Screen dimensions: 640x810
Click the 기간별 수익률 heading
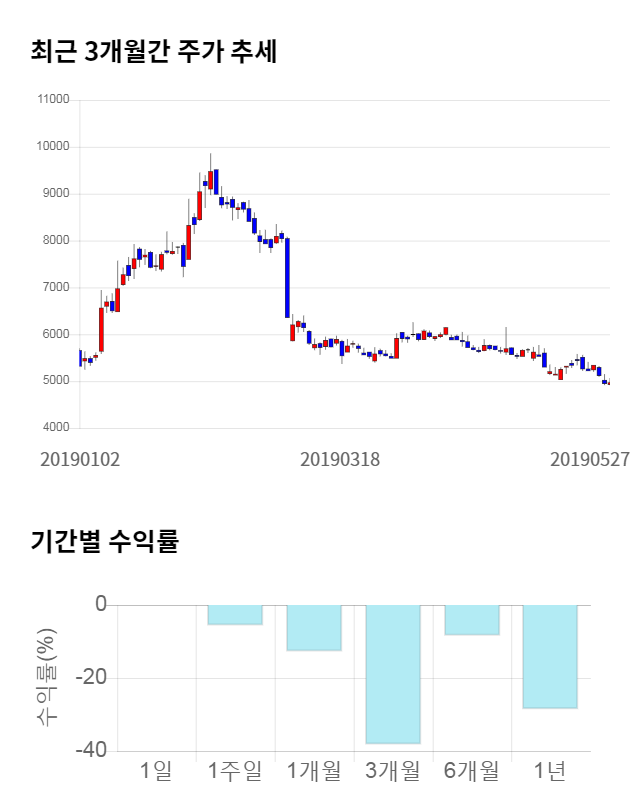pyautogui.click(x=104, y=542)
